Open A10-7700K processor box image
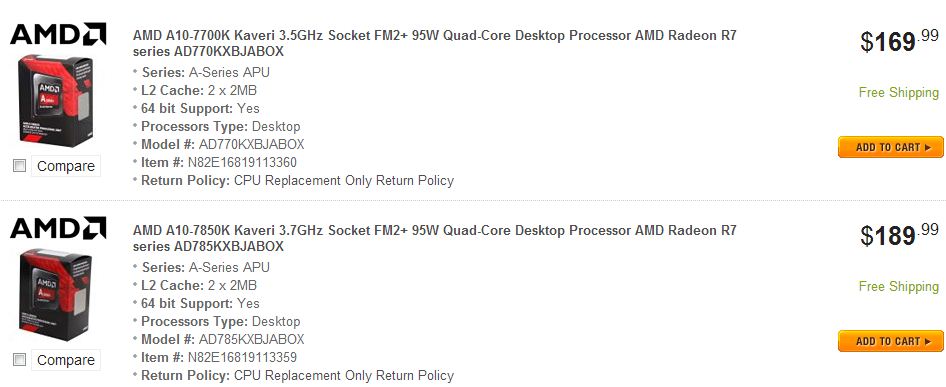The height and width of the screenshot is (387, 946). (56, 100)
